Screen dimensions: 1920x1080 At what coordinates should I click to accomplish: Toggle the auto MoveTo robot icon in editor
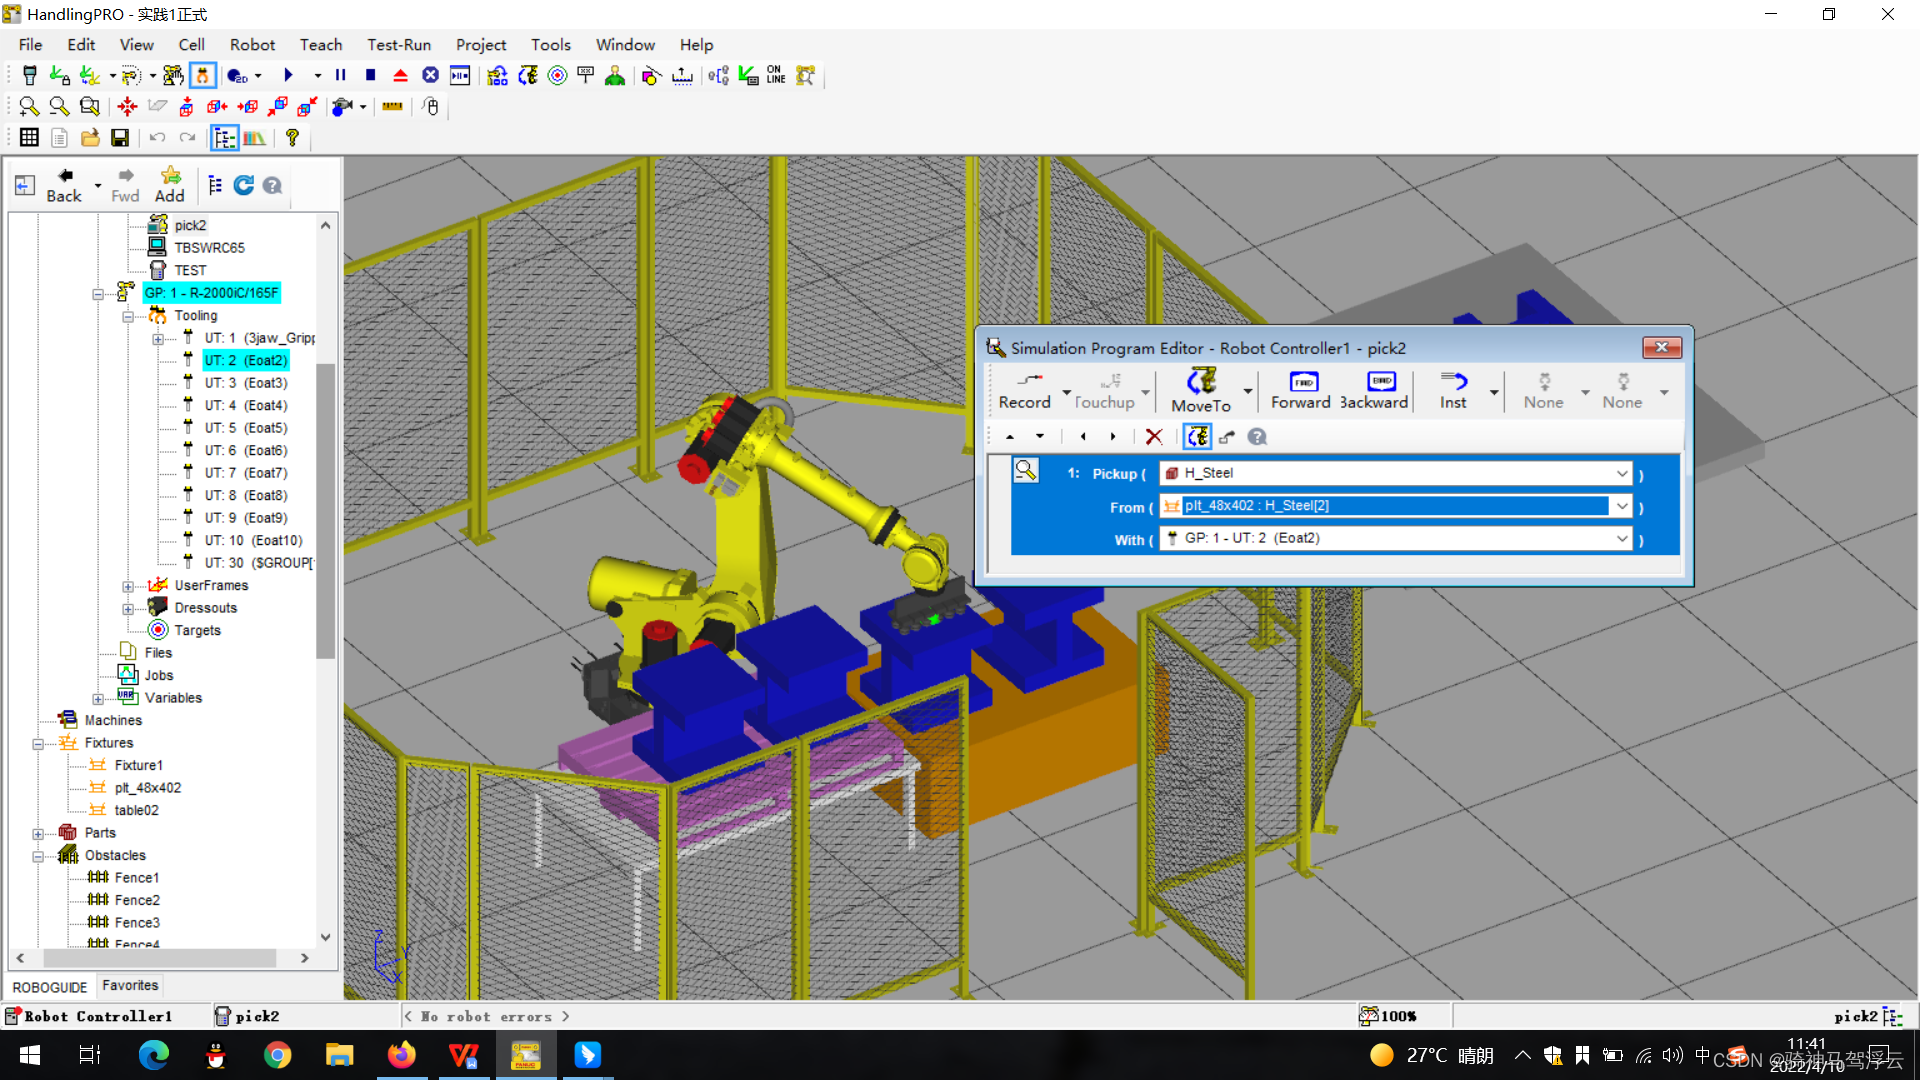pyautogui.click(x=1197, y=437)
